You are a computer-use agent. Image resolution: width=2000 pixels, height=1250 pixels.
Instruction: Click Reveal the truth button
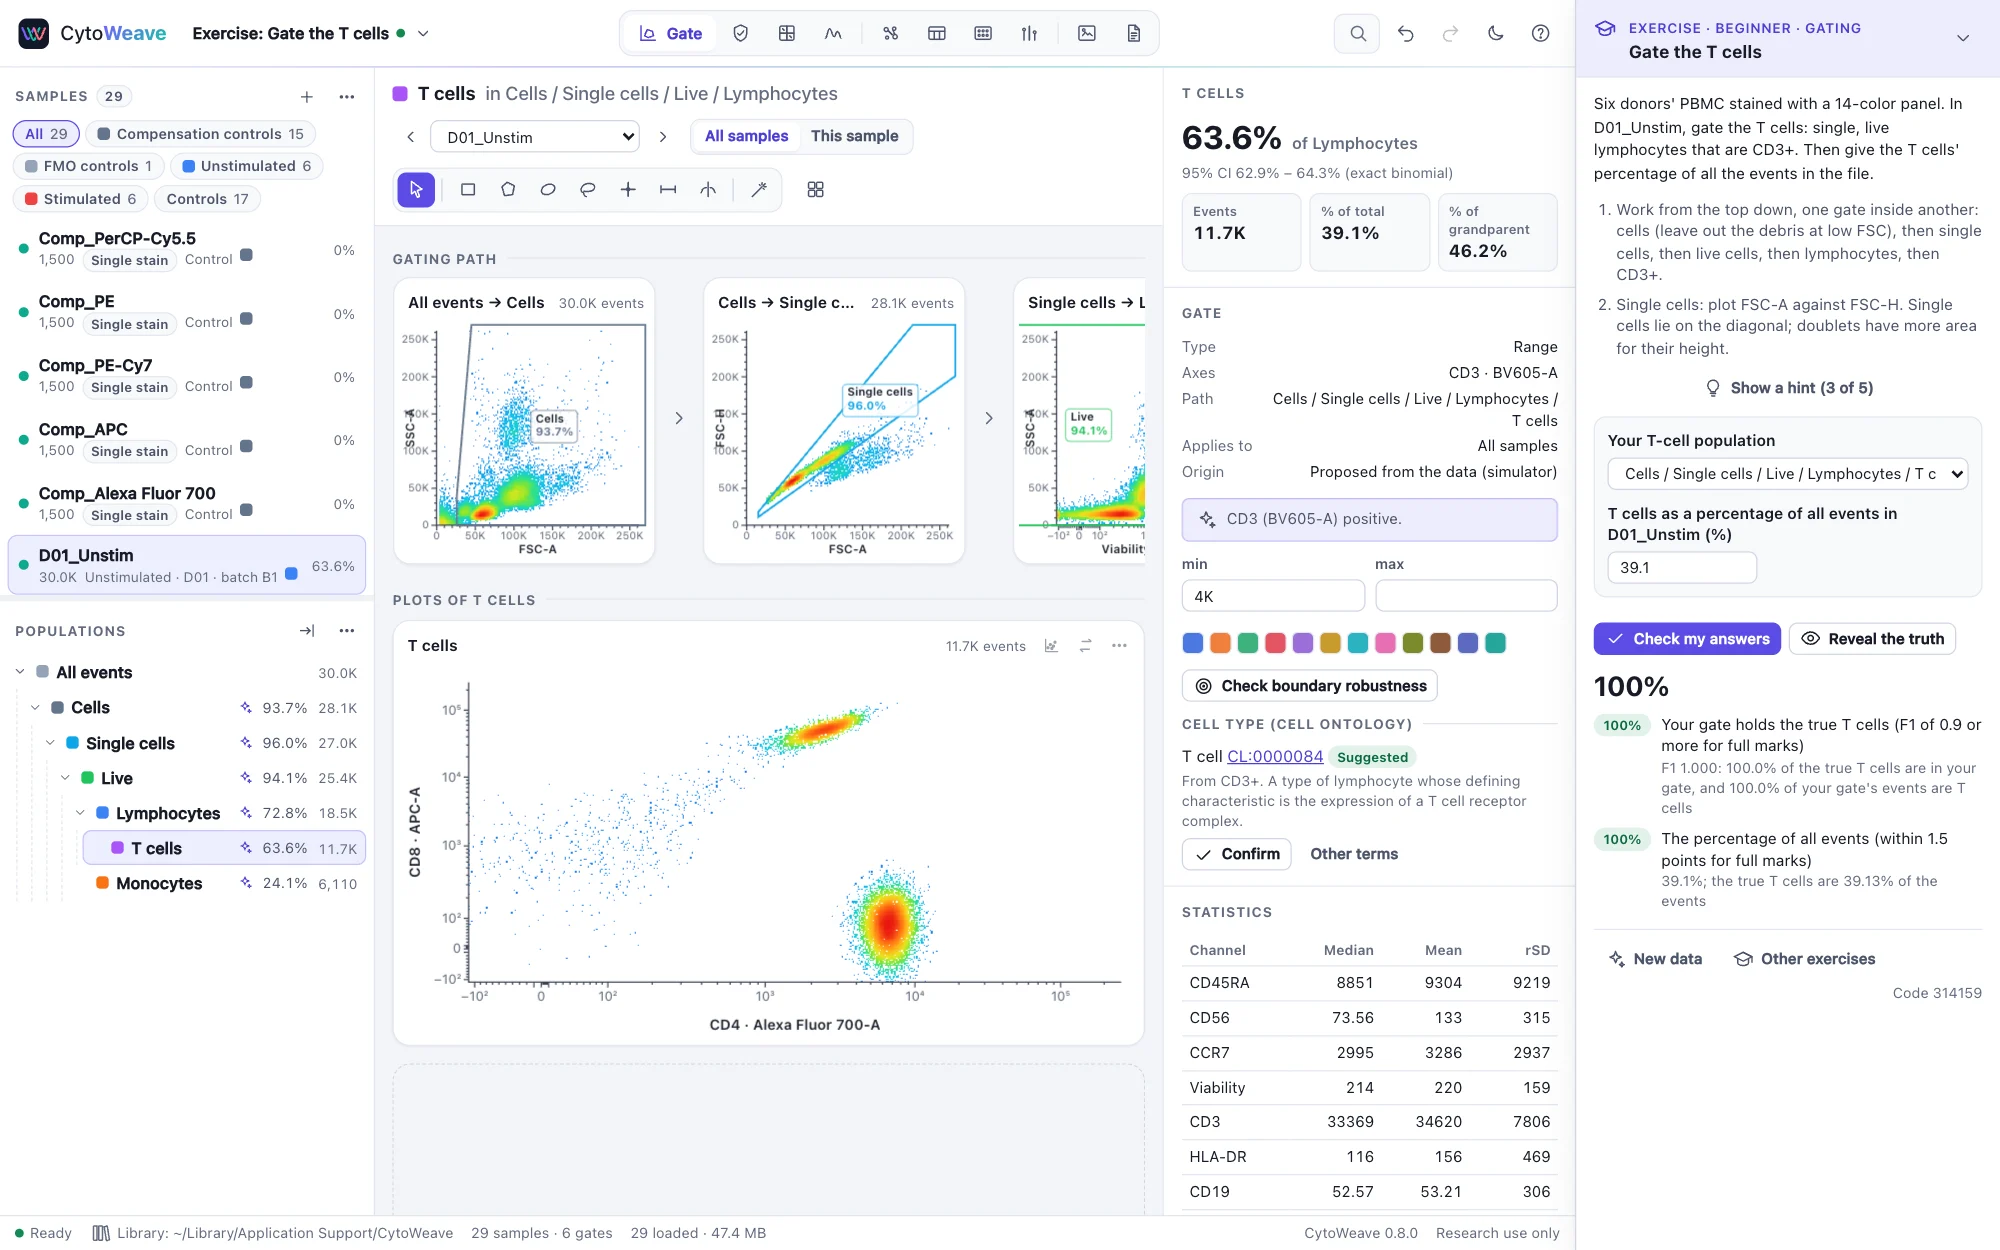click(1872, 639)
